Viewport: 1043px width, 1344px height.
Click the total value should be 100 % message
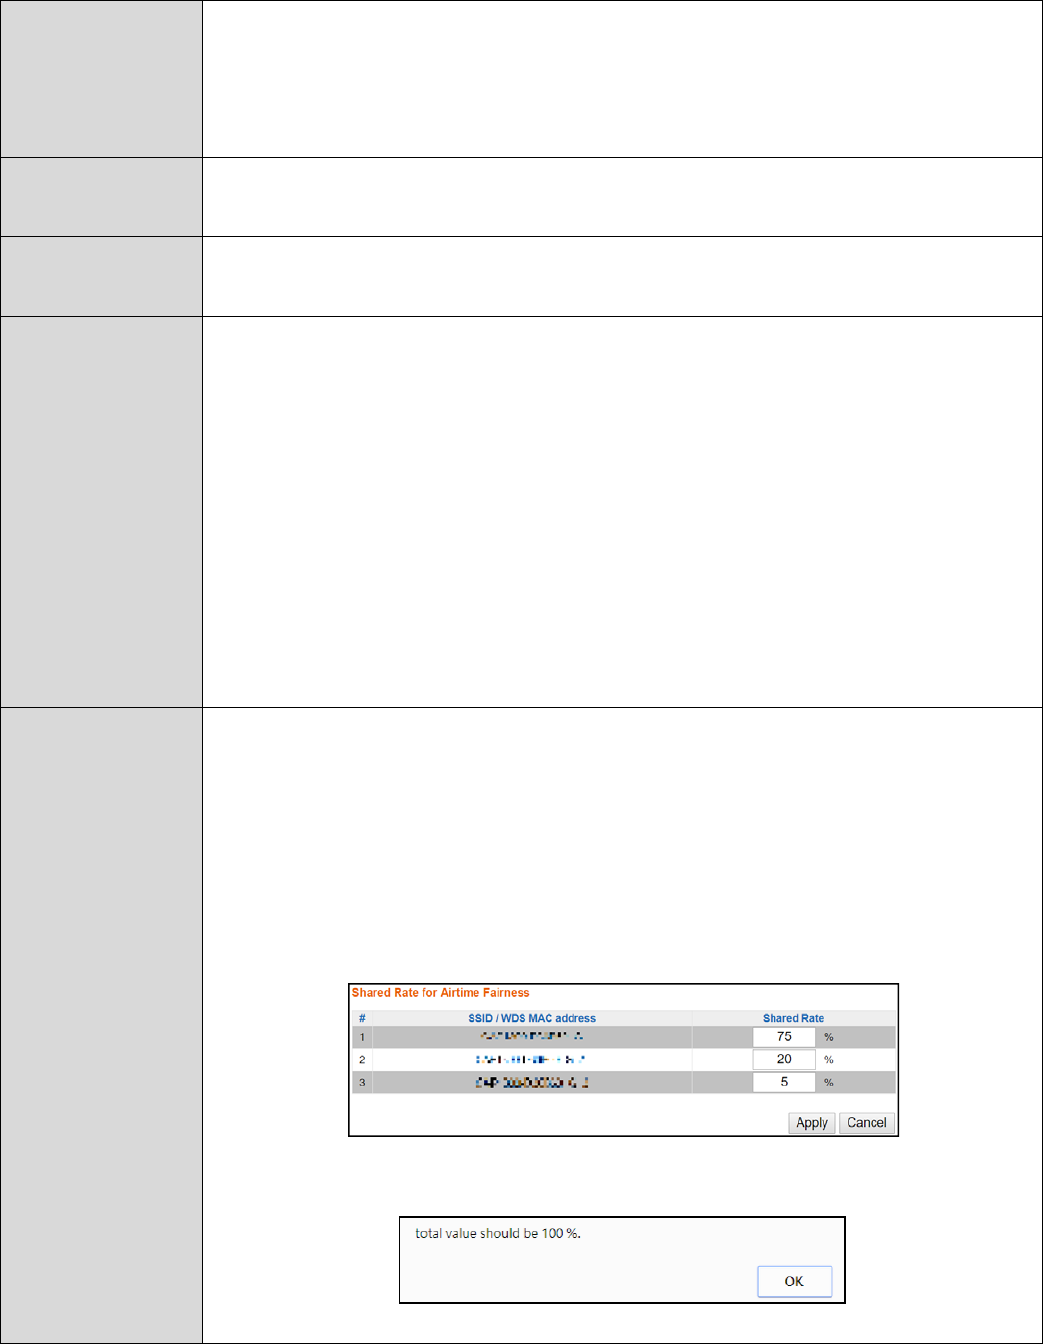(x=498, y=1233)
